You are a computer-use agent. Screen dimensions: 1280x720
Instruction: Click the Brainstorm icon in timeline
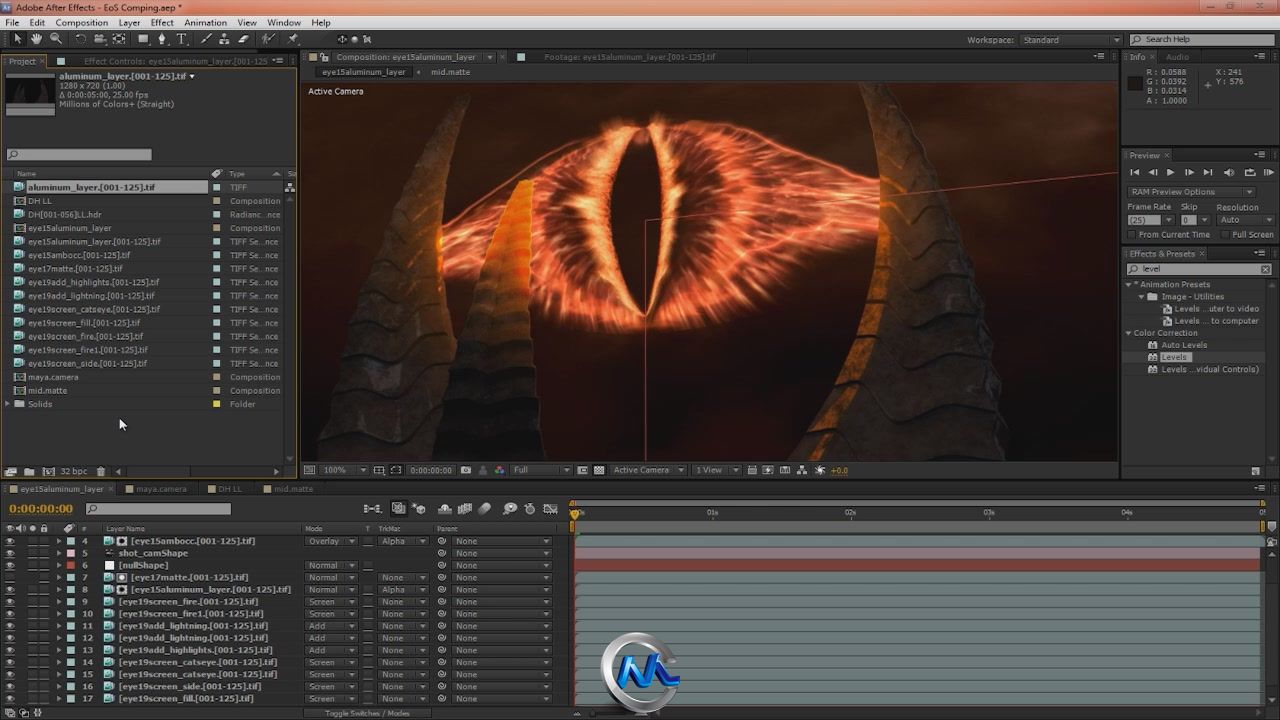click(x=509, y=509)
